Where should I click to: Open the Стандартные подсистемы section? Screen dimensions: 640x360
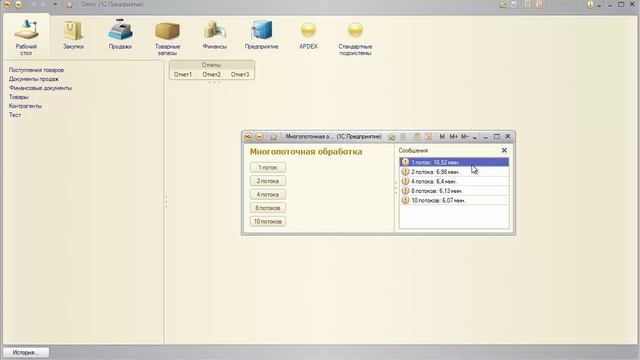coord(355,38)
